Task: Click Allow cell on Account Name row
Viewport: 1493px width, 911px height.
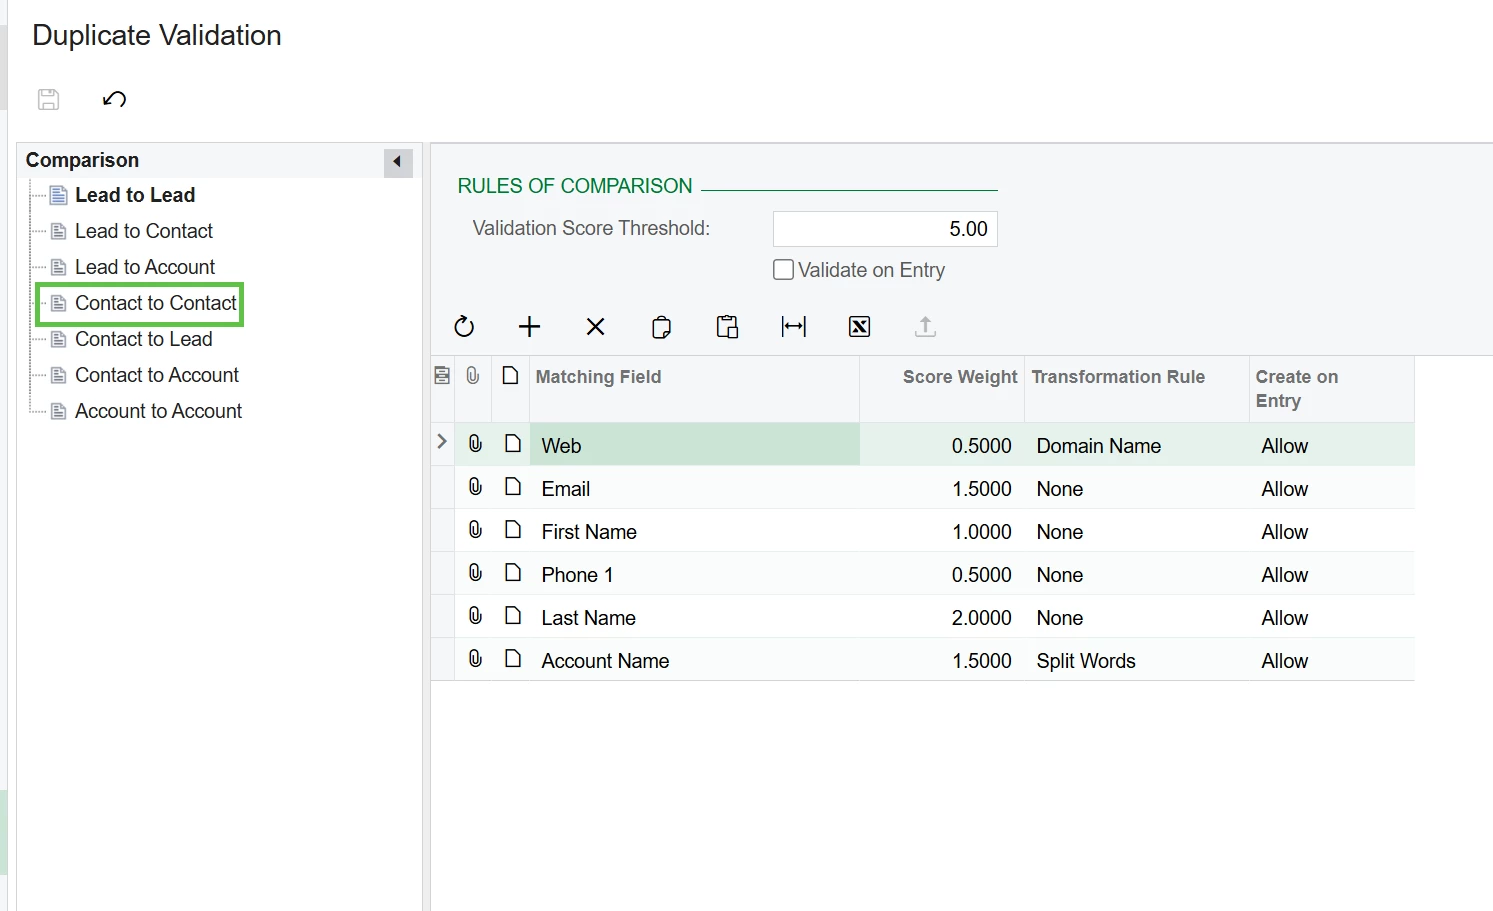Action: tap(1332, 660)
